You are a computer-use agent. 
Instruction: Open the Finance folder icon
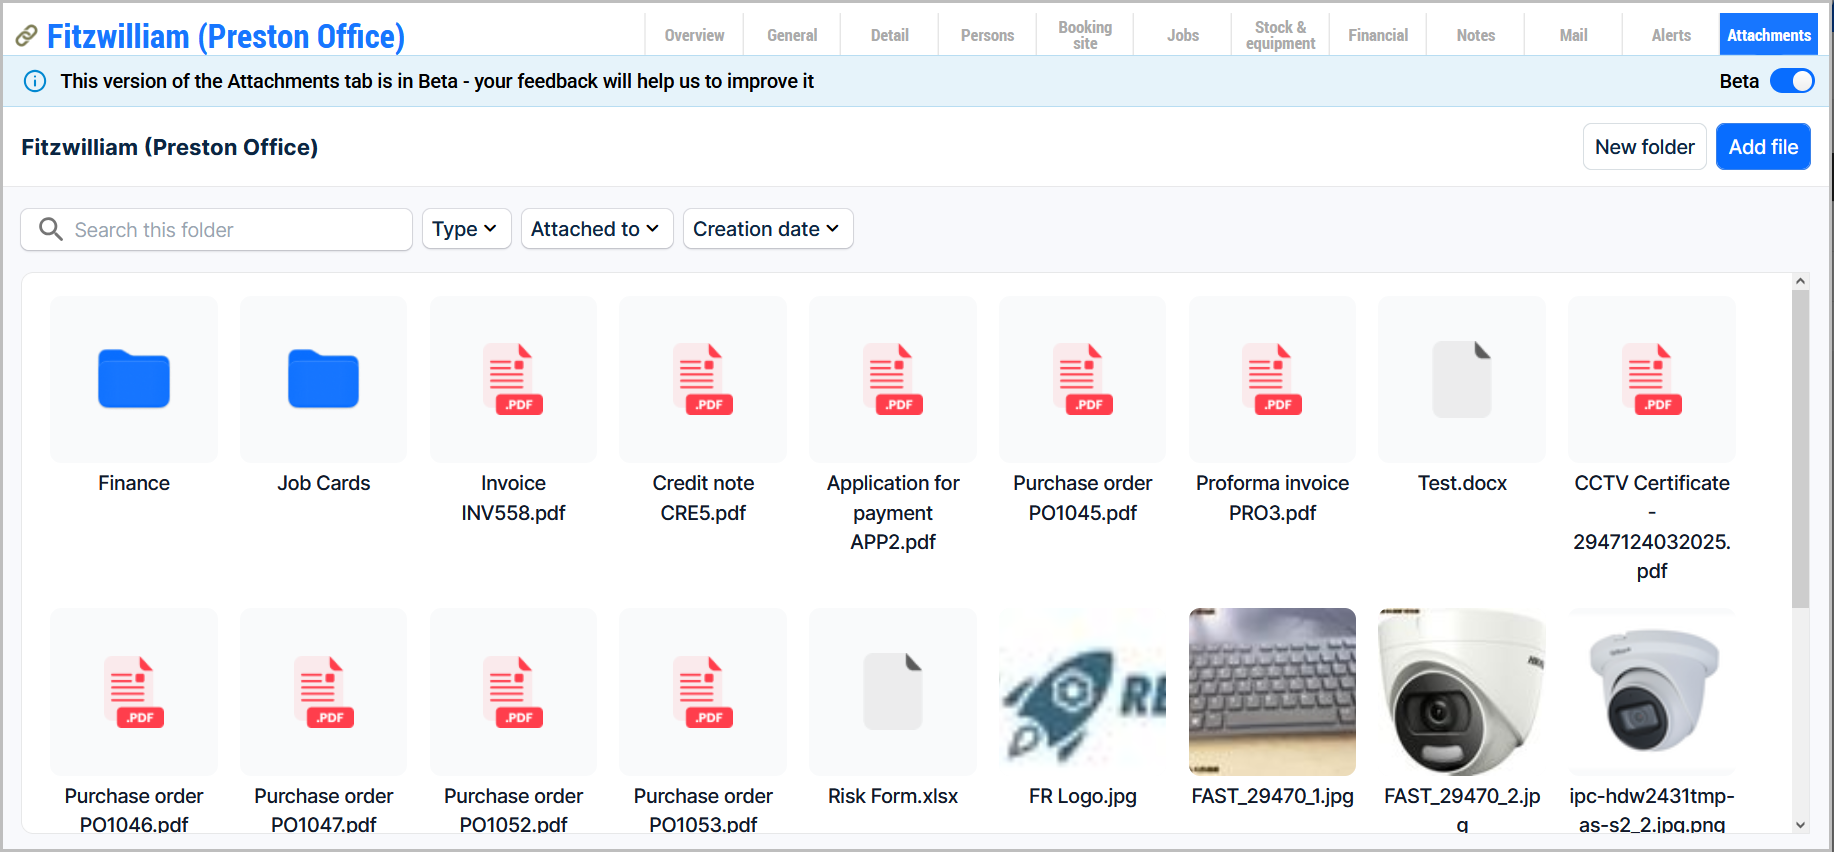(x=133, y=379)
